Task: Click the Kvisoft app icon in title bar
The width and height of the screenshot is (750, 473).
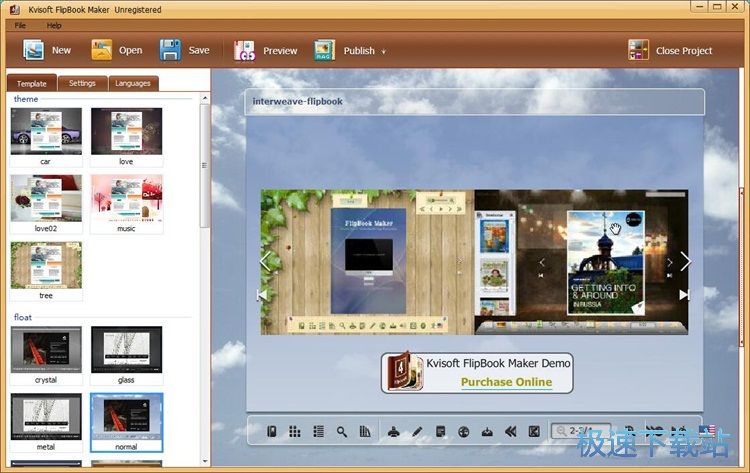Action: pos(14,9)
